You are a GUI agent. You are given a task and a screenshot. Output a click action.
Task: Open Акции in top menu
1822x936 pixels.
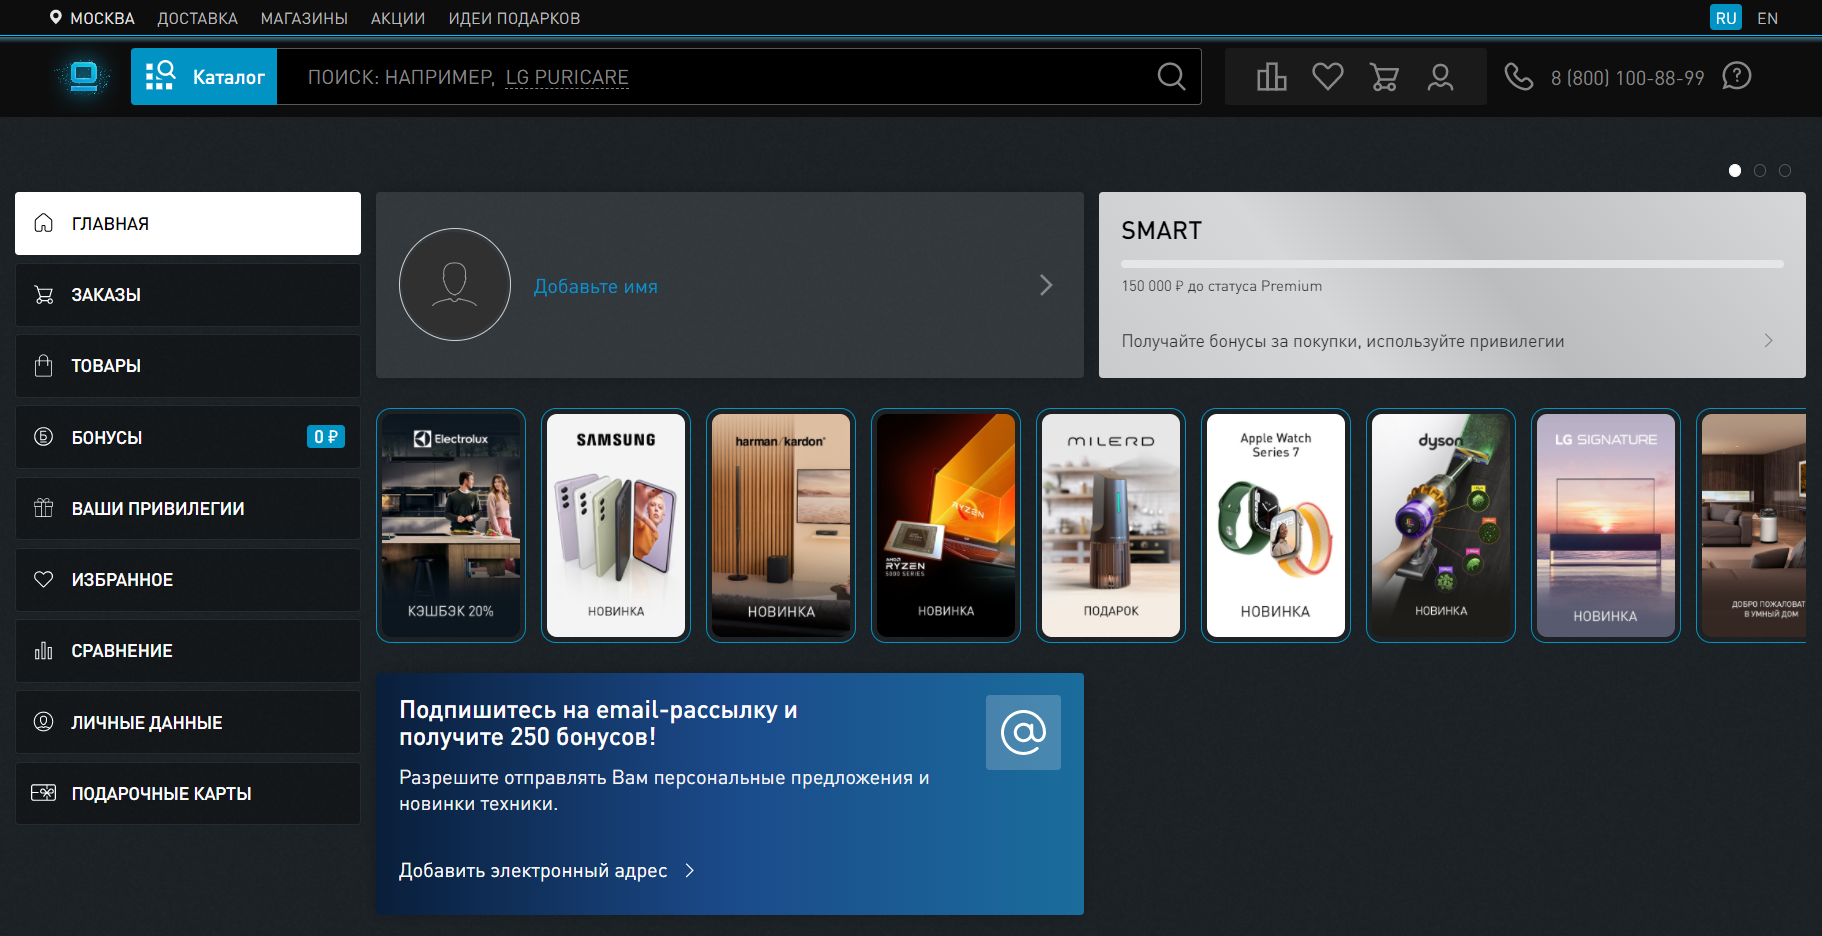click(x=398, y=18)
